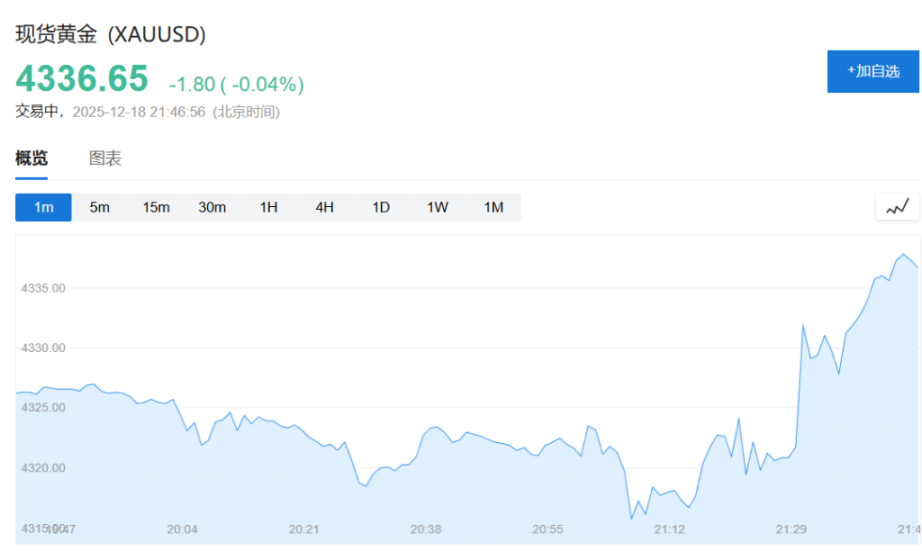The image size is (922, 551).
Task: Click the 4335.00 price axis label
Action: (x=43, y=288)
